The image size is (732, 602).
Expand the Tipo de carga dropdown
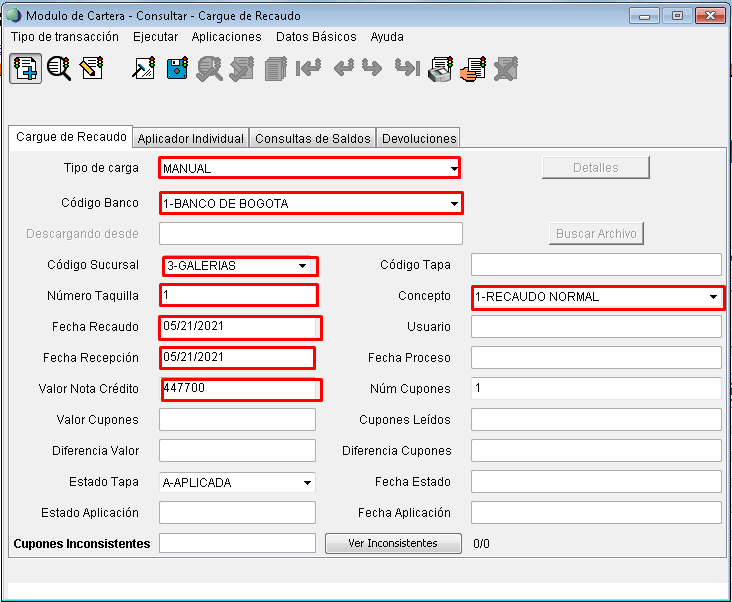coord(454,168)
